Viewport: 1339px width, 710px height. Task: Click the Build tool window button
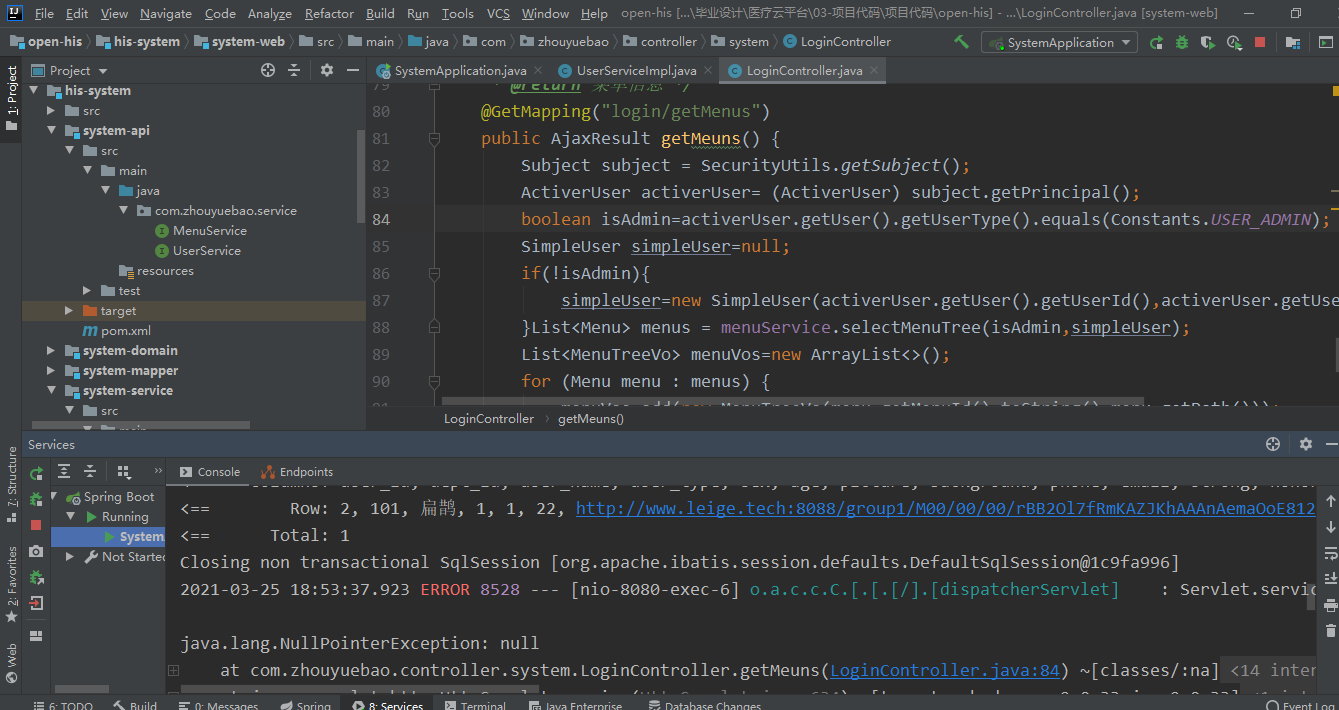click(135, 704)
